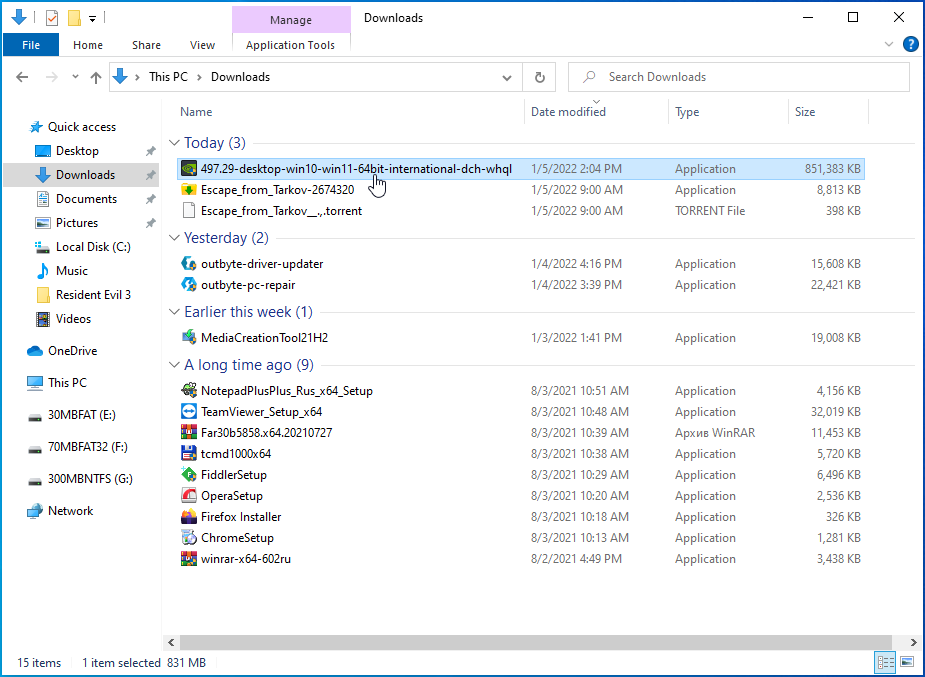This screenshot has width=925, height=677.
Task: Open Local Disk (C:) in sidebar
Action: [93, 247]
